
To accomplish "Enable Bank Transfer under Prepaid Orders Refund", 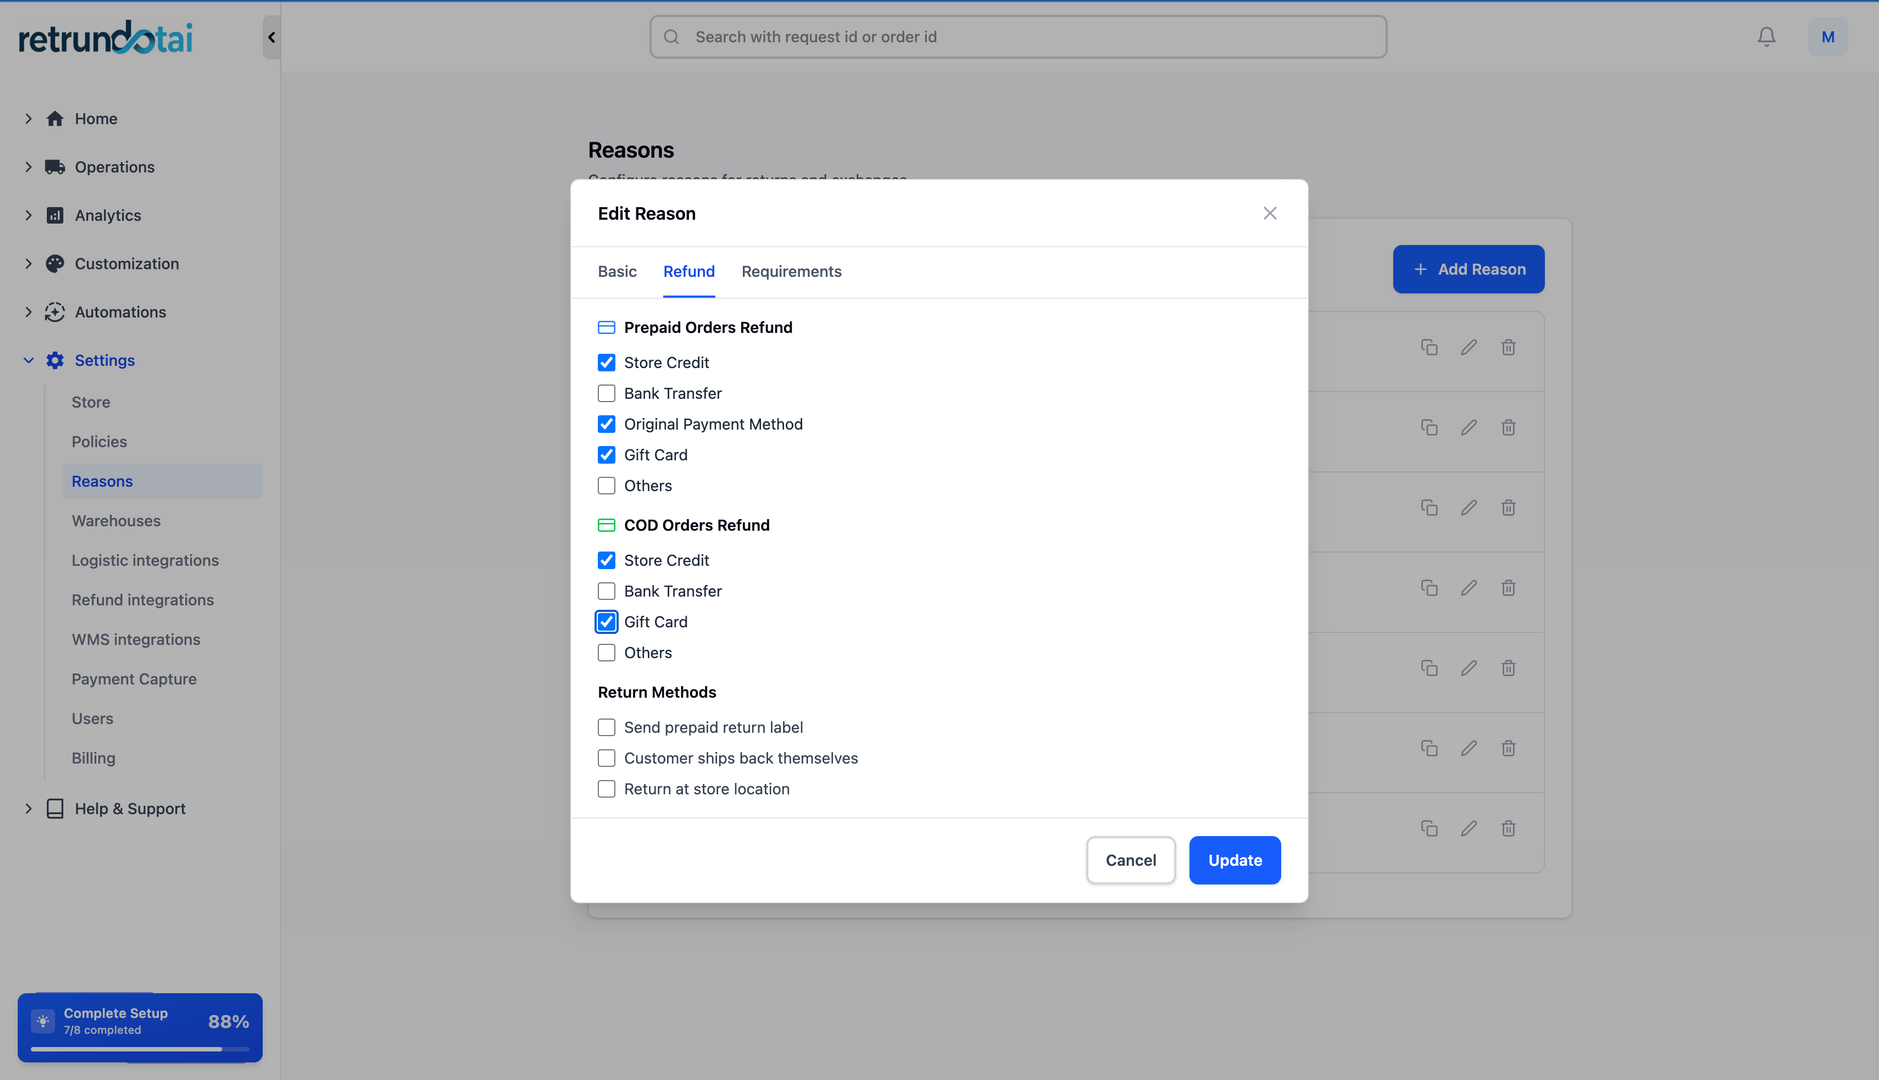I will 606,393.
